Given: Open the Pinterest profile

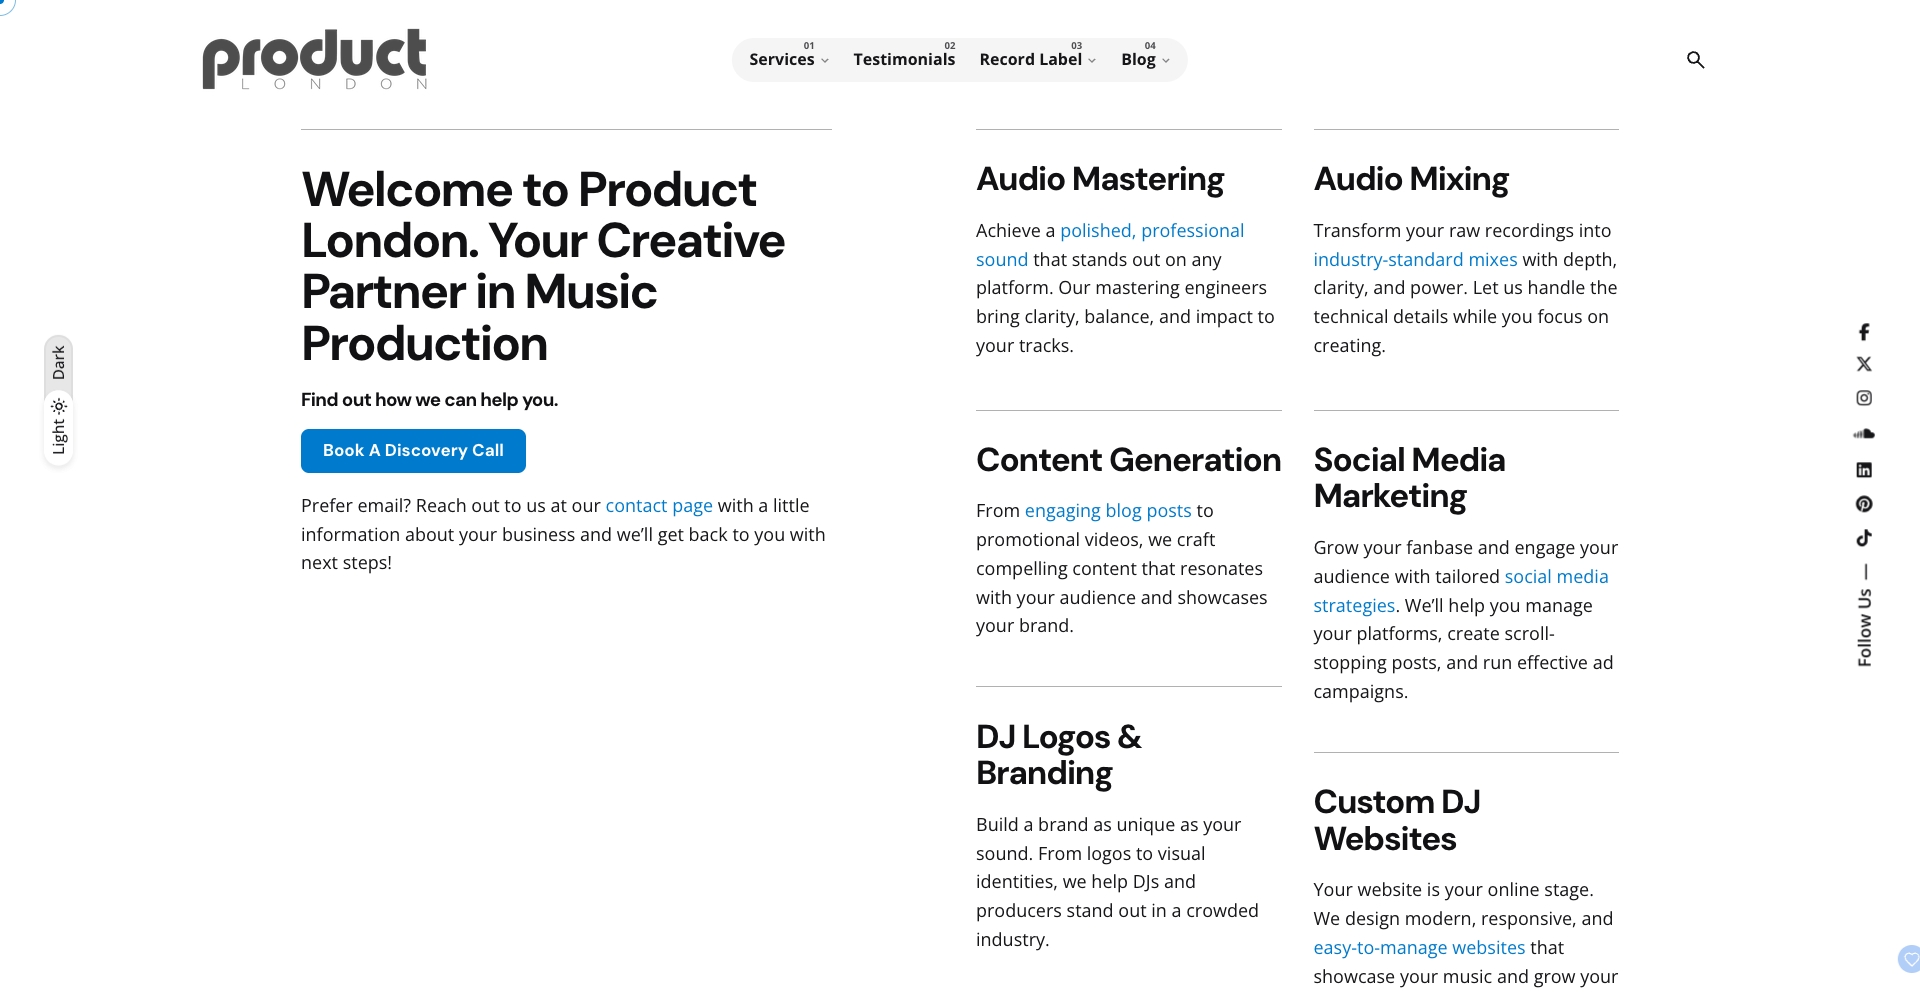Looking at the screenshot, I should tap(1864, 504).
